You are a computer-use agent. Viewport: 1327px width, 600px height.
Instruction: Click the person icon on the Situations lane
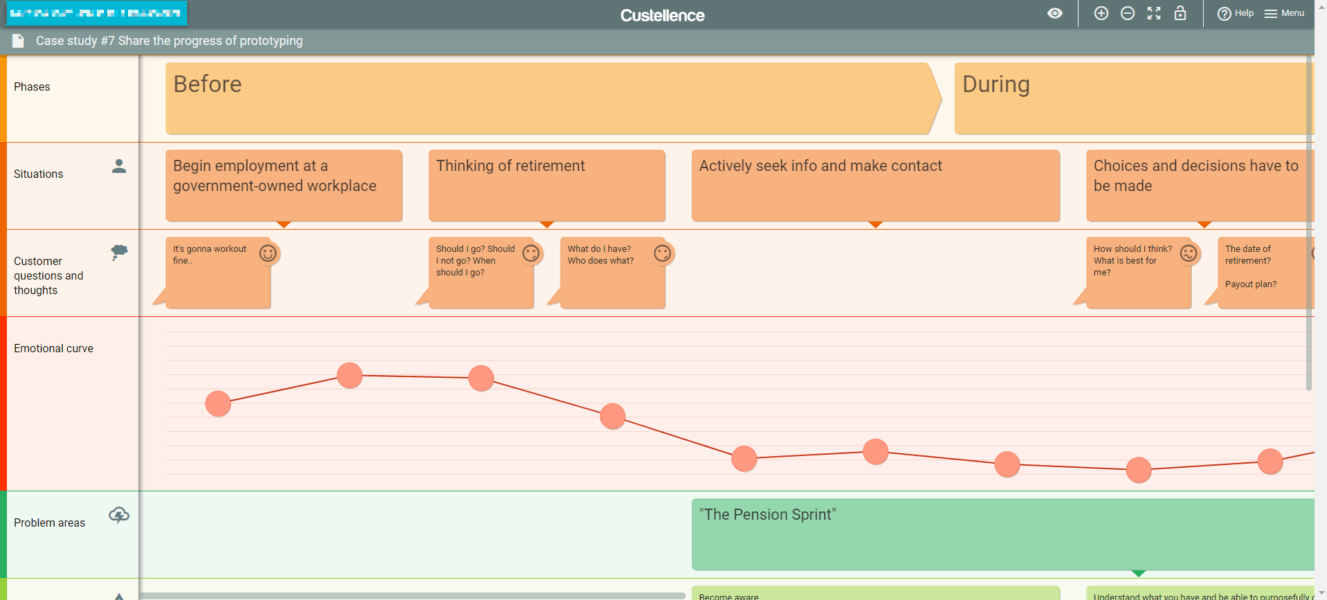coord(119,167)
